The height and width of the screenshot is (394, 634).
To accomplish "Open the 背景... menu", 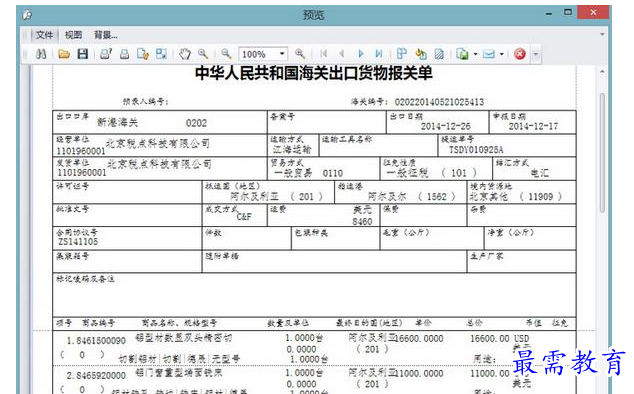I will pyautogui.click(x=106, y=35).
